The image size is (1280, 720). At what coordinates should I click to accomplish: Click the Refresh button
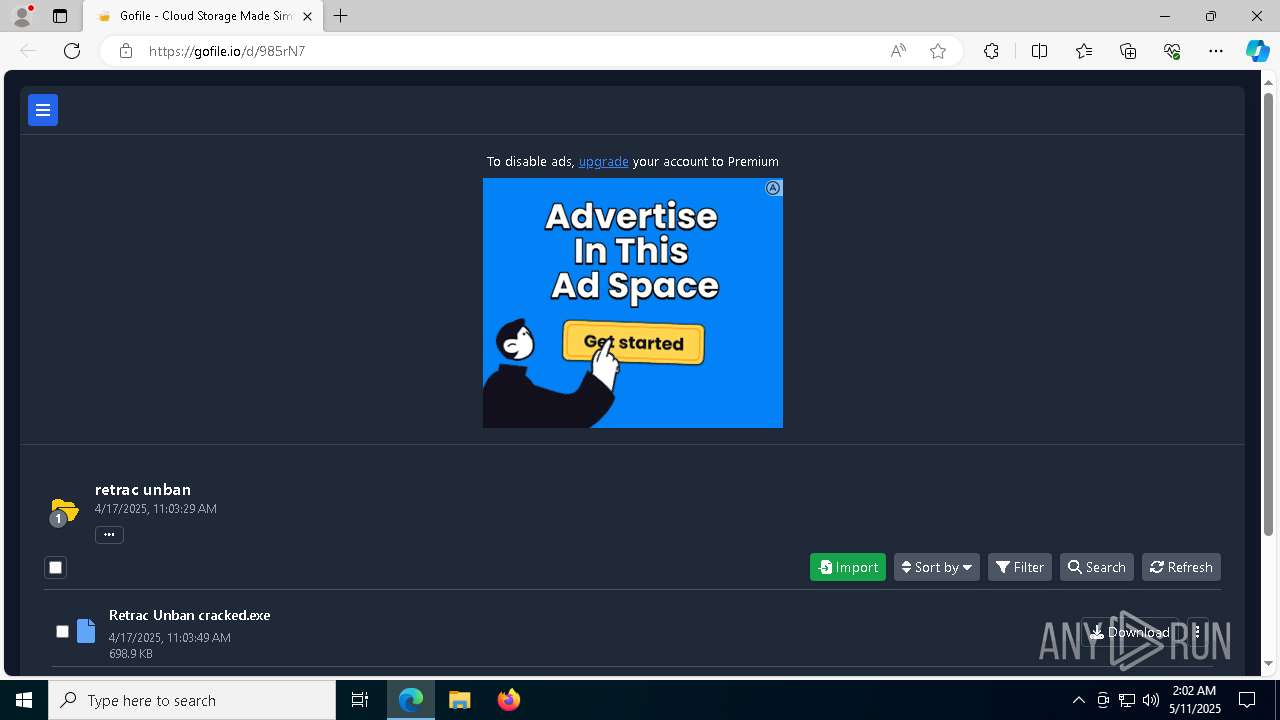pyautogui.click(x=1181, y=567)
